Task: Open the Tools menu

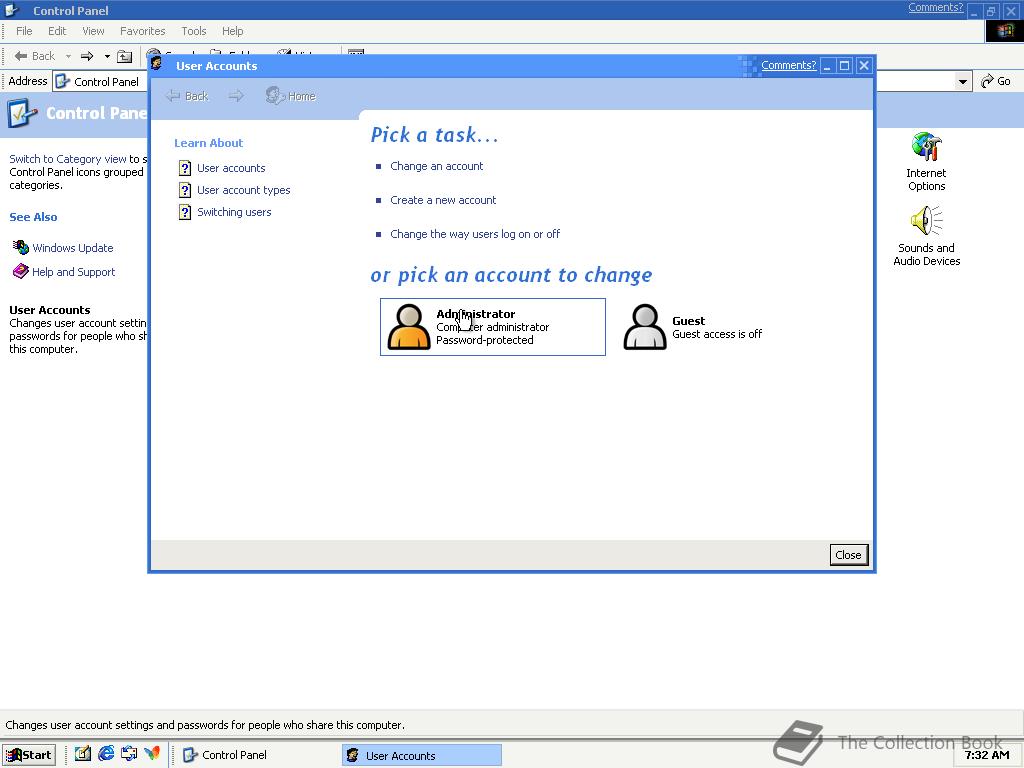Action: point(193,31)
